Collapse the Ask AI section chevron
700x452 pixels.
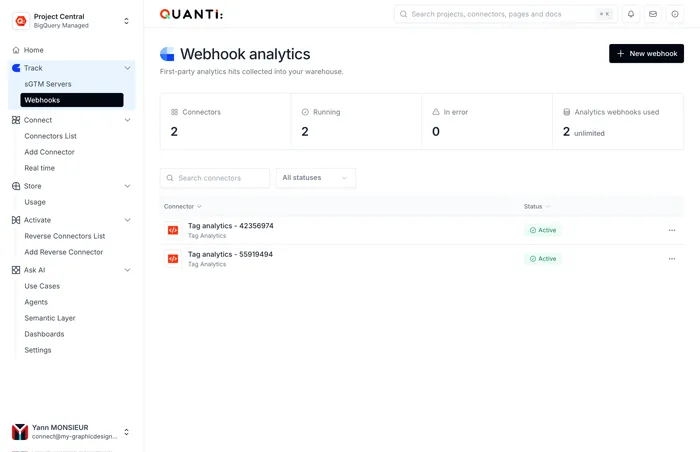(127, 270)
